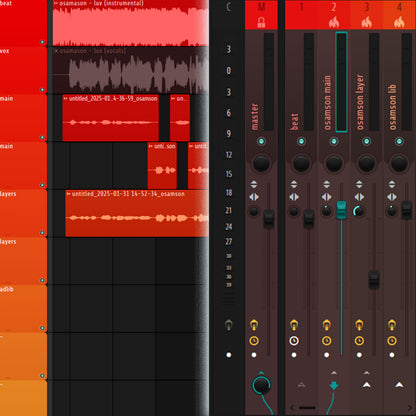This screenshot has height=416, width=416.
Task: Invert polarity on osamson main channel
Action: tap(326, 185)
